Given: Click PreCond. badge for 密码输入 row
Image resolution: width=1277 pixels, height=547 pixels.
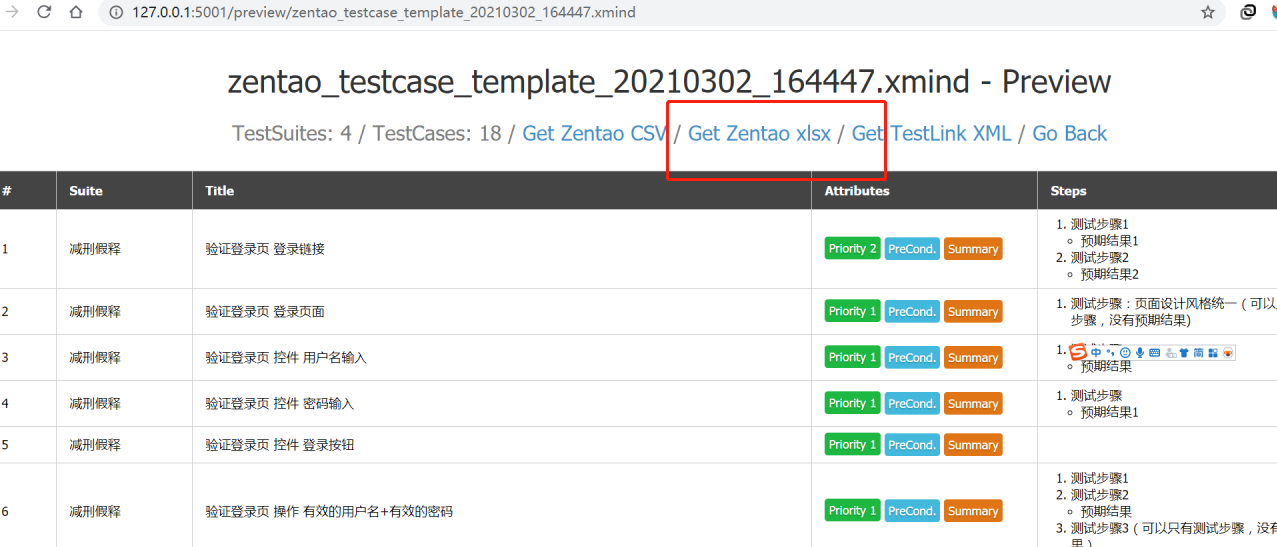Looking at the screenshot, I should [912, 403].
